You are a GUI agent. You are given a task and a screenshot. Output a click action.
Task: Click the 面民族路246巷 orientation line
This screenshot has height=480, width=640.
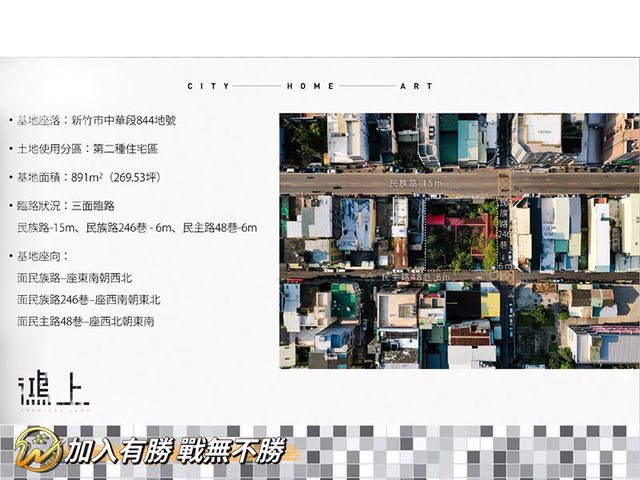coord(88,299)
